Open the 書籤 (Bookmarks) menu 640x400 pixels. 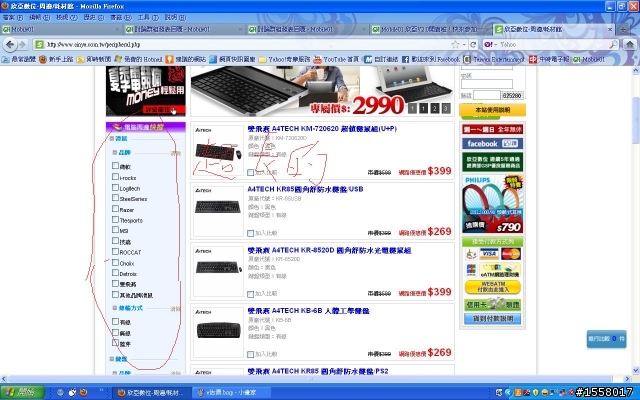[121, 18]
